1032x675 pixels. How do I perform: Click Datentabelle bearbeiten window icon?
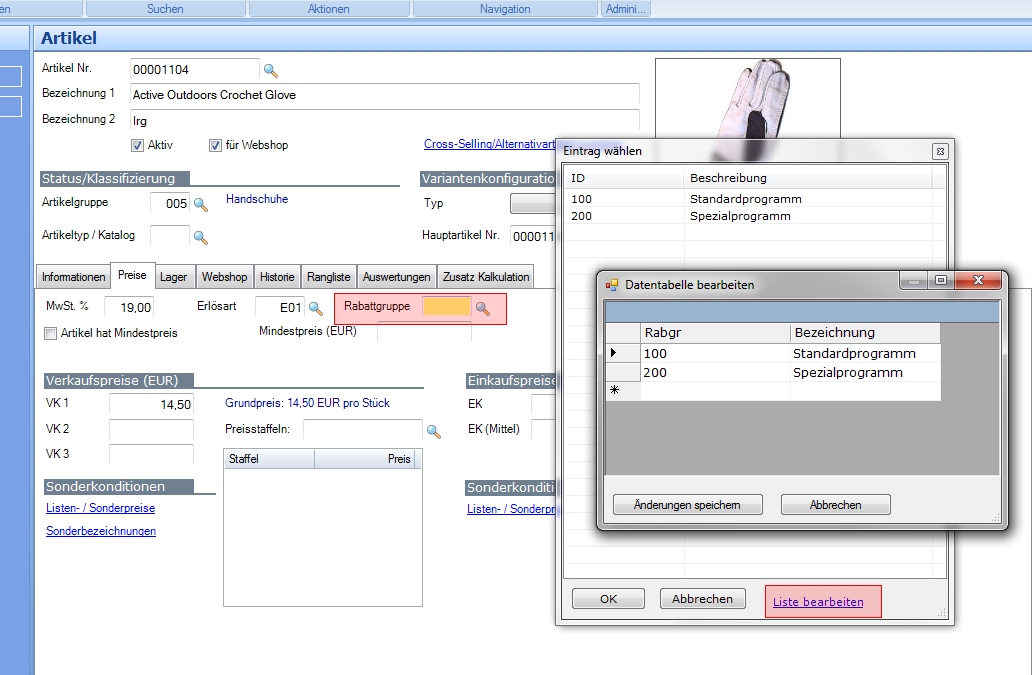[612, 284]
